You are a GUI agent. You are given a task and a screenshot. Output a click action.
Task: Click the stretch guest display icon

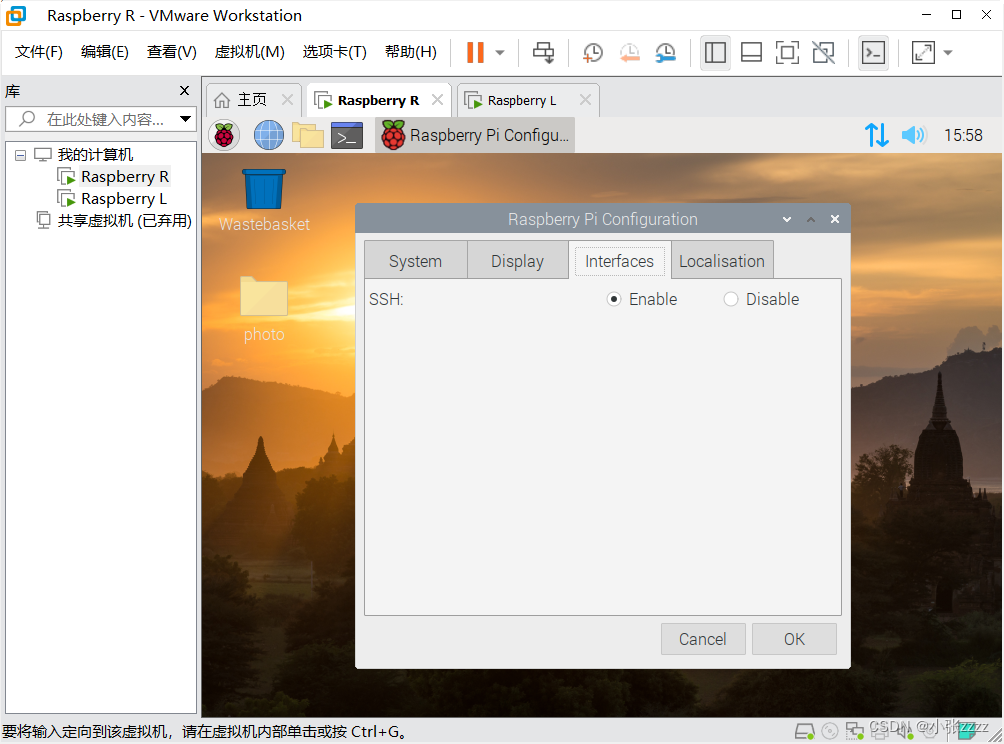point(923,53)
